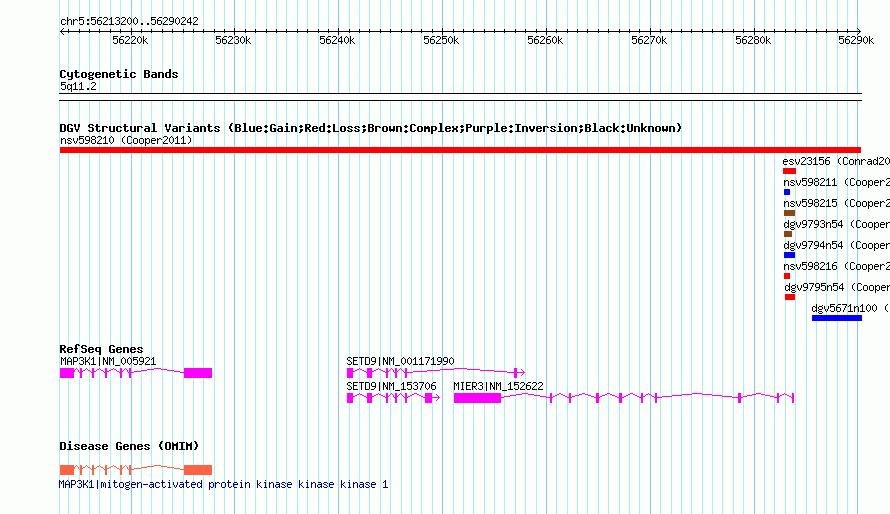
Task: Select the nsv598216 variant label
Action: 836,266
